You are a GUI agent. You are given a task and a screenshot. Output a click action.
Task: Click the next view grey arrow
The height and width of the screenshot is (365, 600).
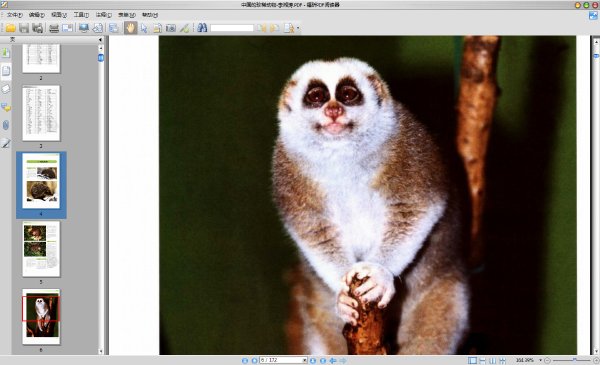click(x=343, y=360)
